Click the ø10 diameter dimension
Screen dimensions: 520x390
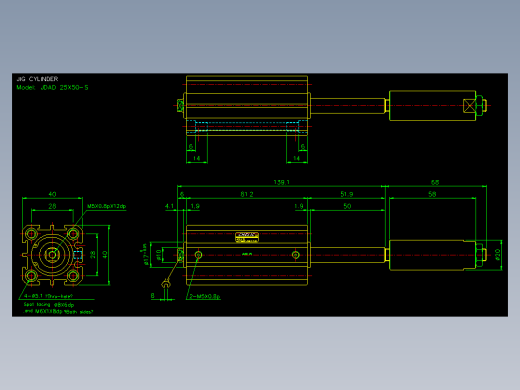coord(159,255)
